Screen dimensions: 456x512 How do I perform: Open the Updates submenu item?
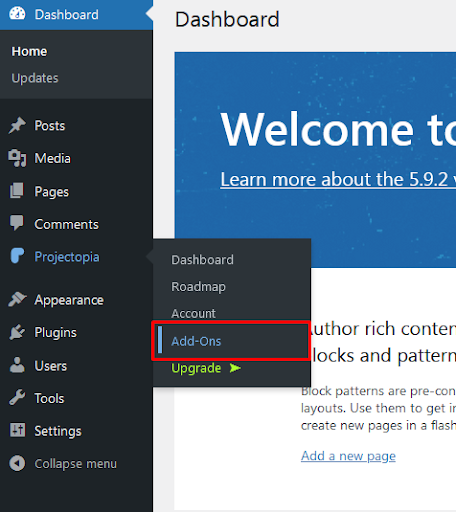35,78
